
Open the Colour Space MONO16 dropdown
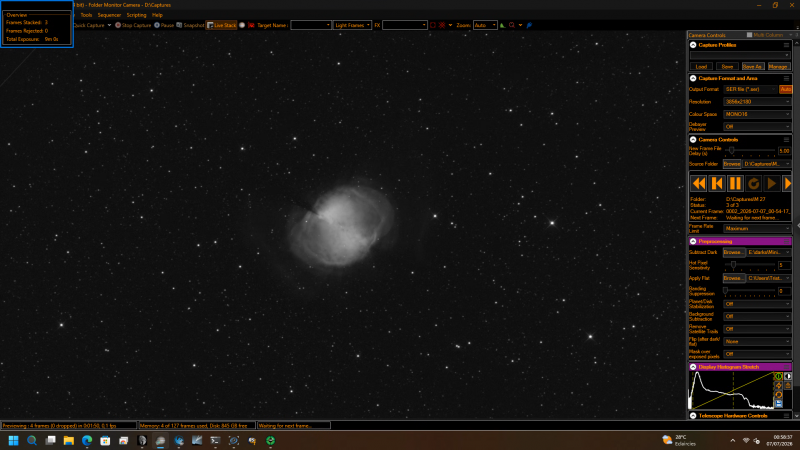pos(757,114)
